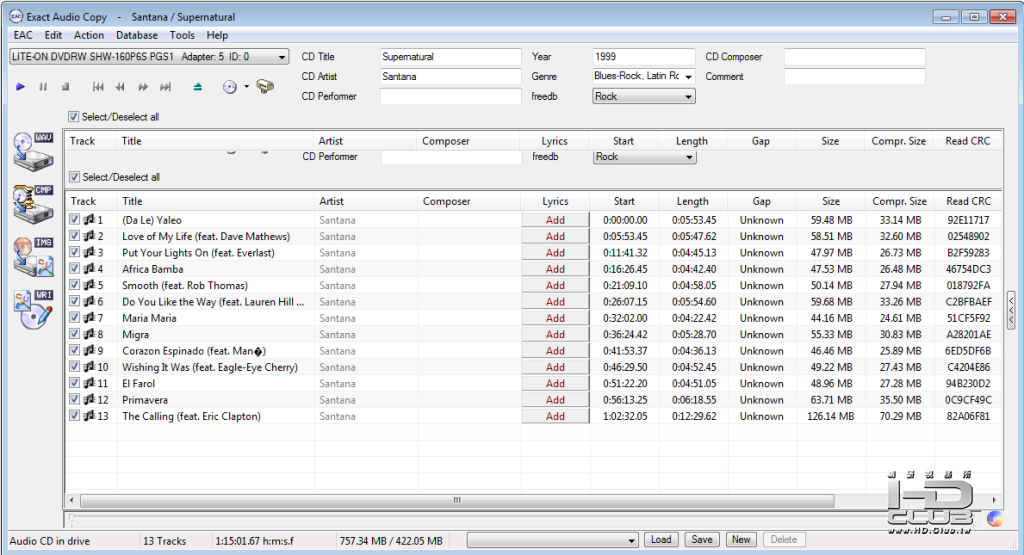Add lyrics for track 3 Put Your Lights On

tap(555, 253)
